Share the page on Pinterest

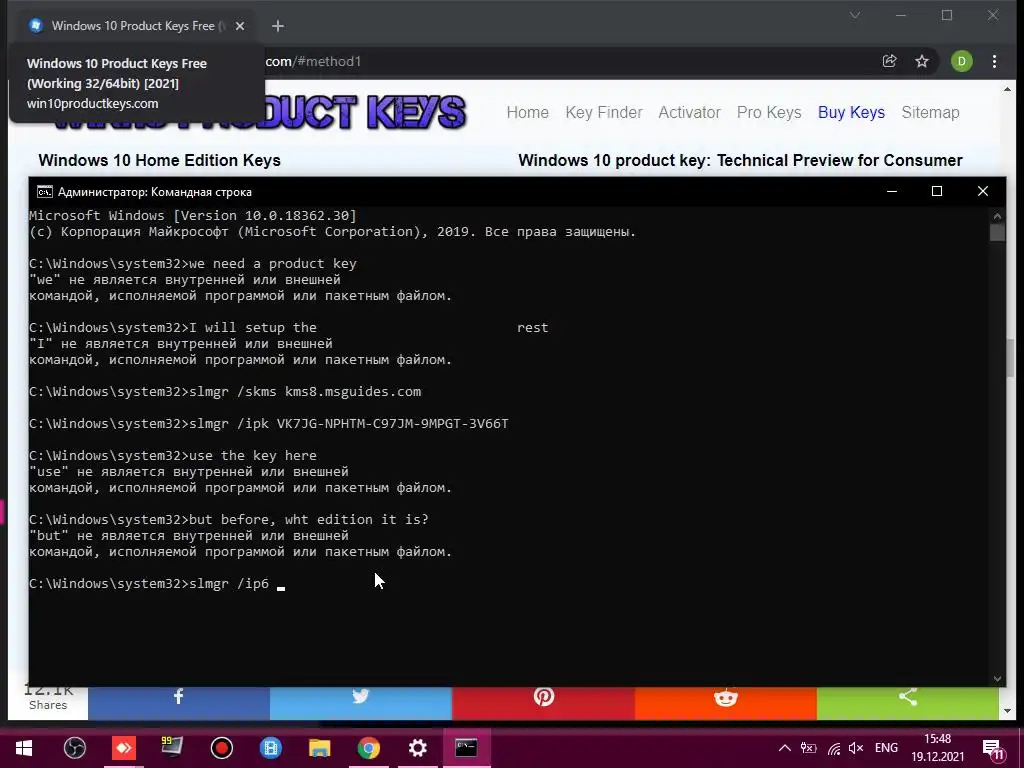(543, 703)
